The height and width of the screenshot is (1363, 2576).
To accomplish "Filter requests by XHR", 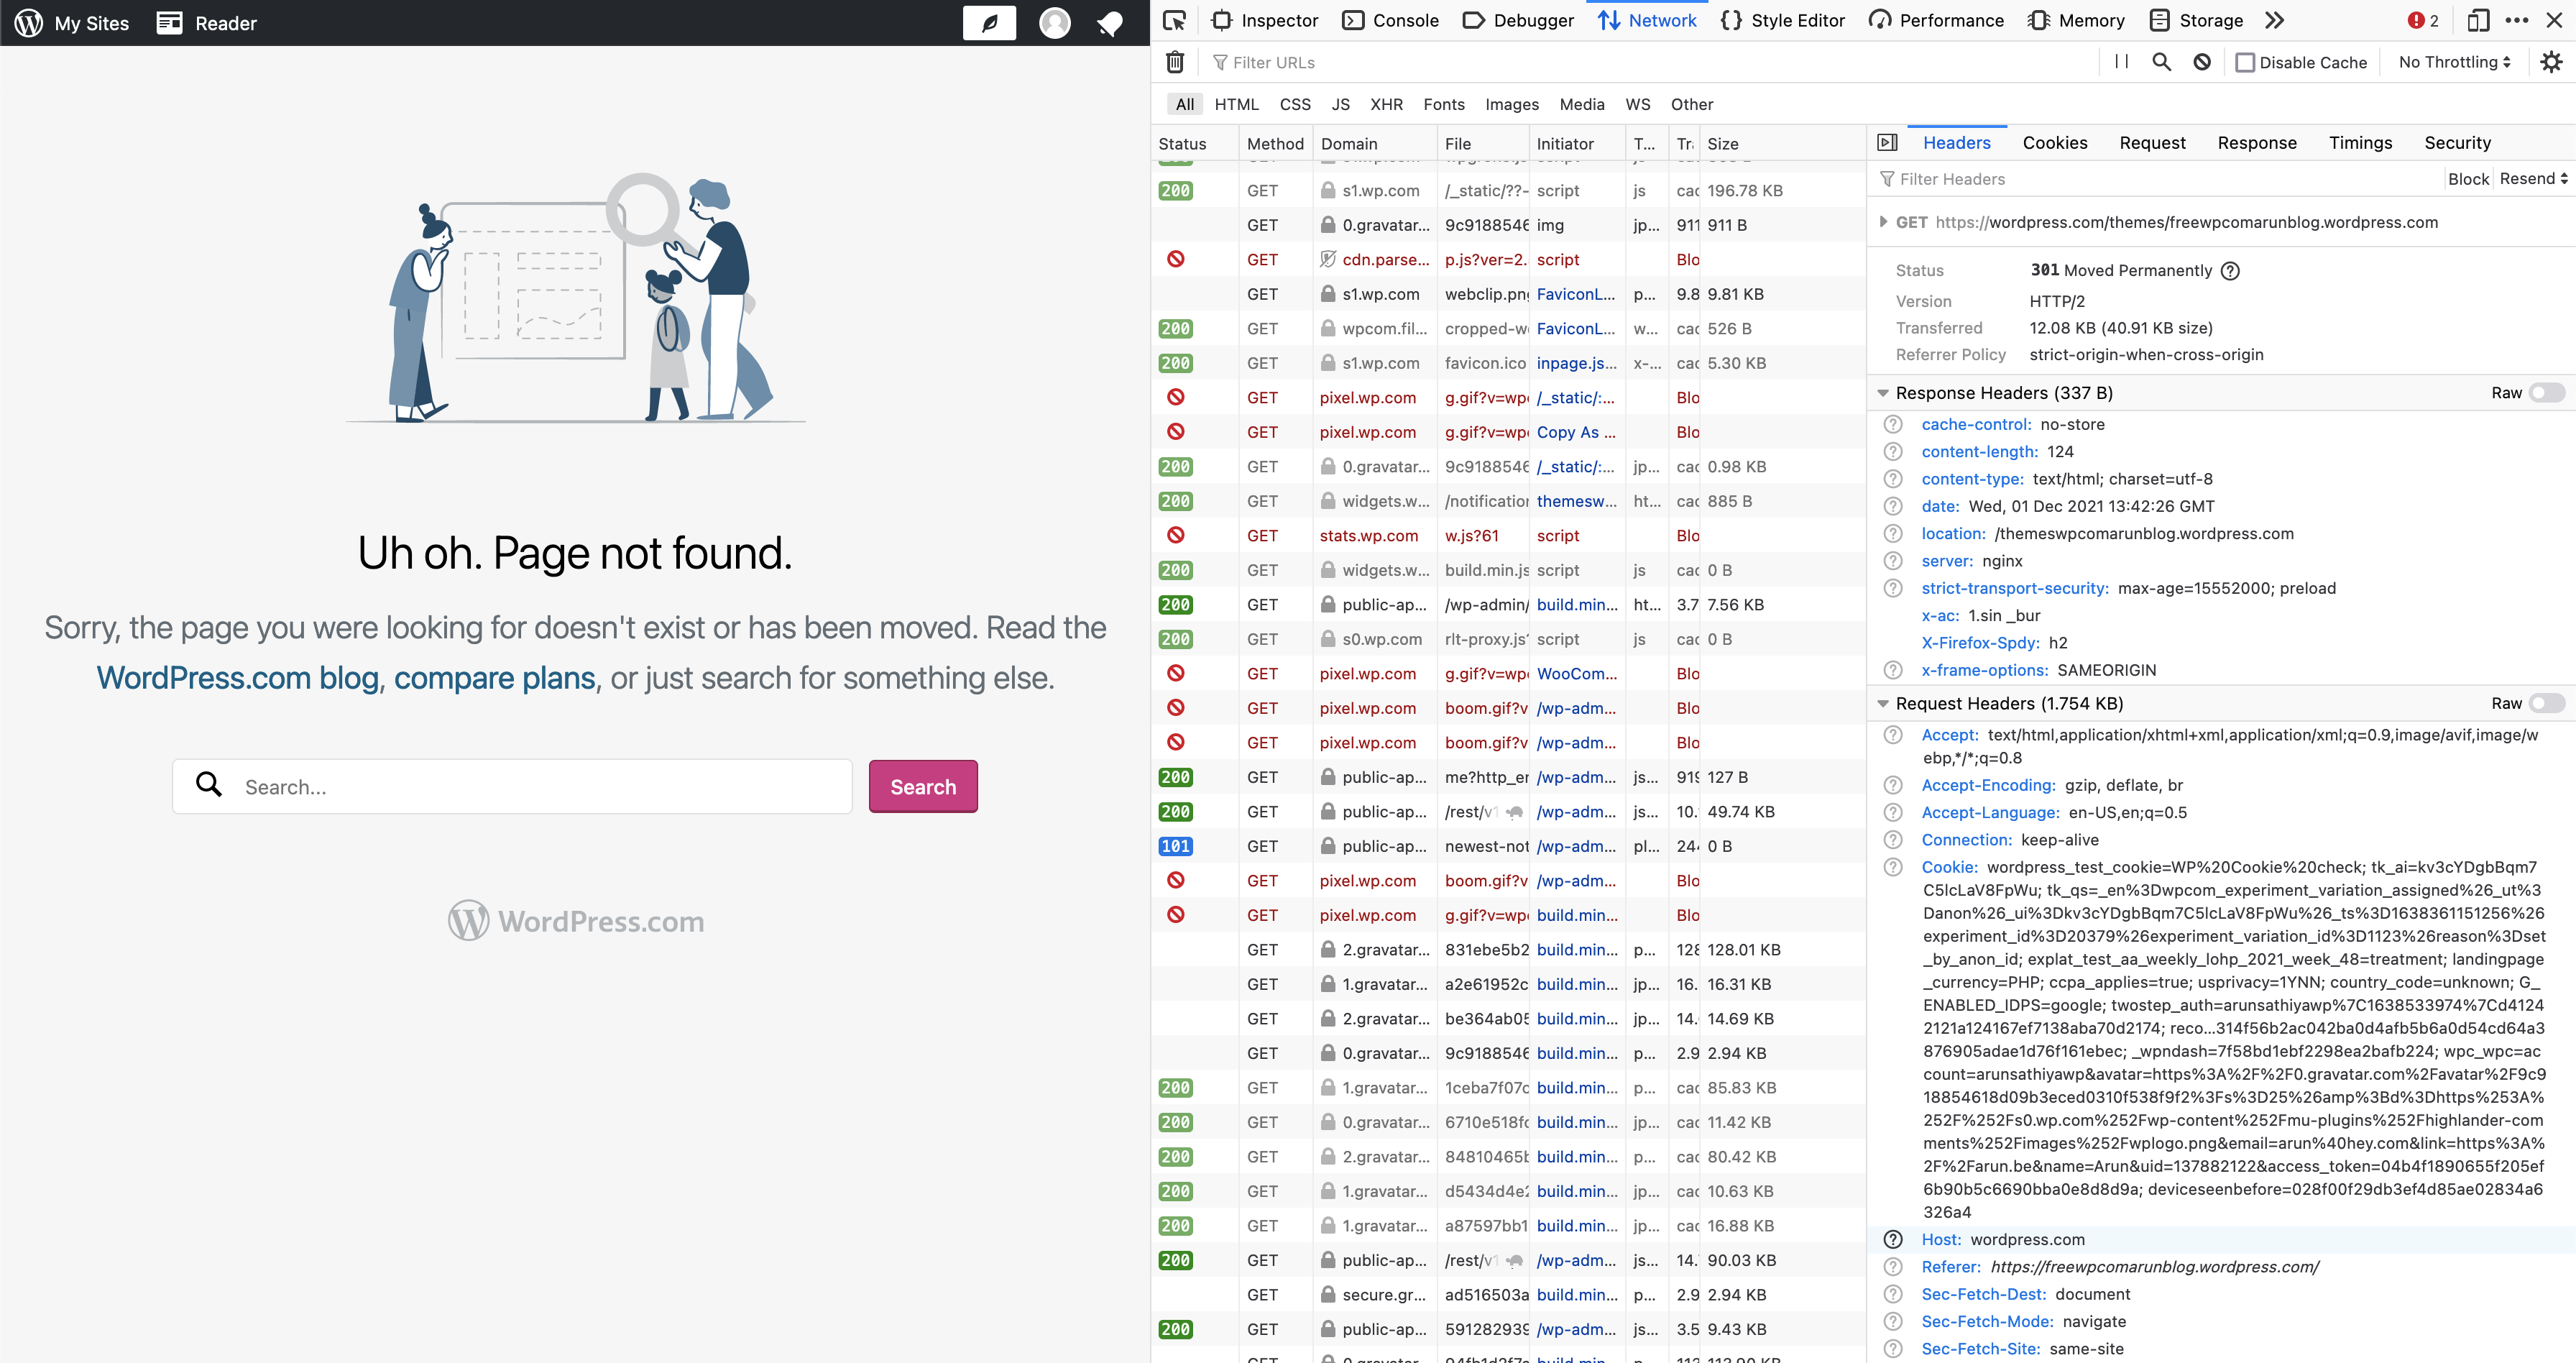I will click(x=1386, y=104).
